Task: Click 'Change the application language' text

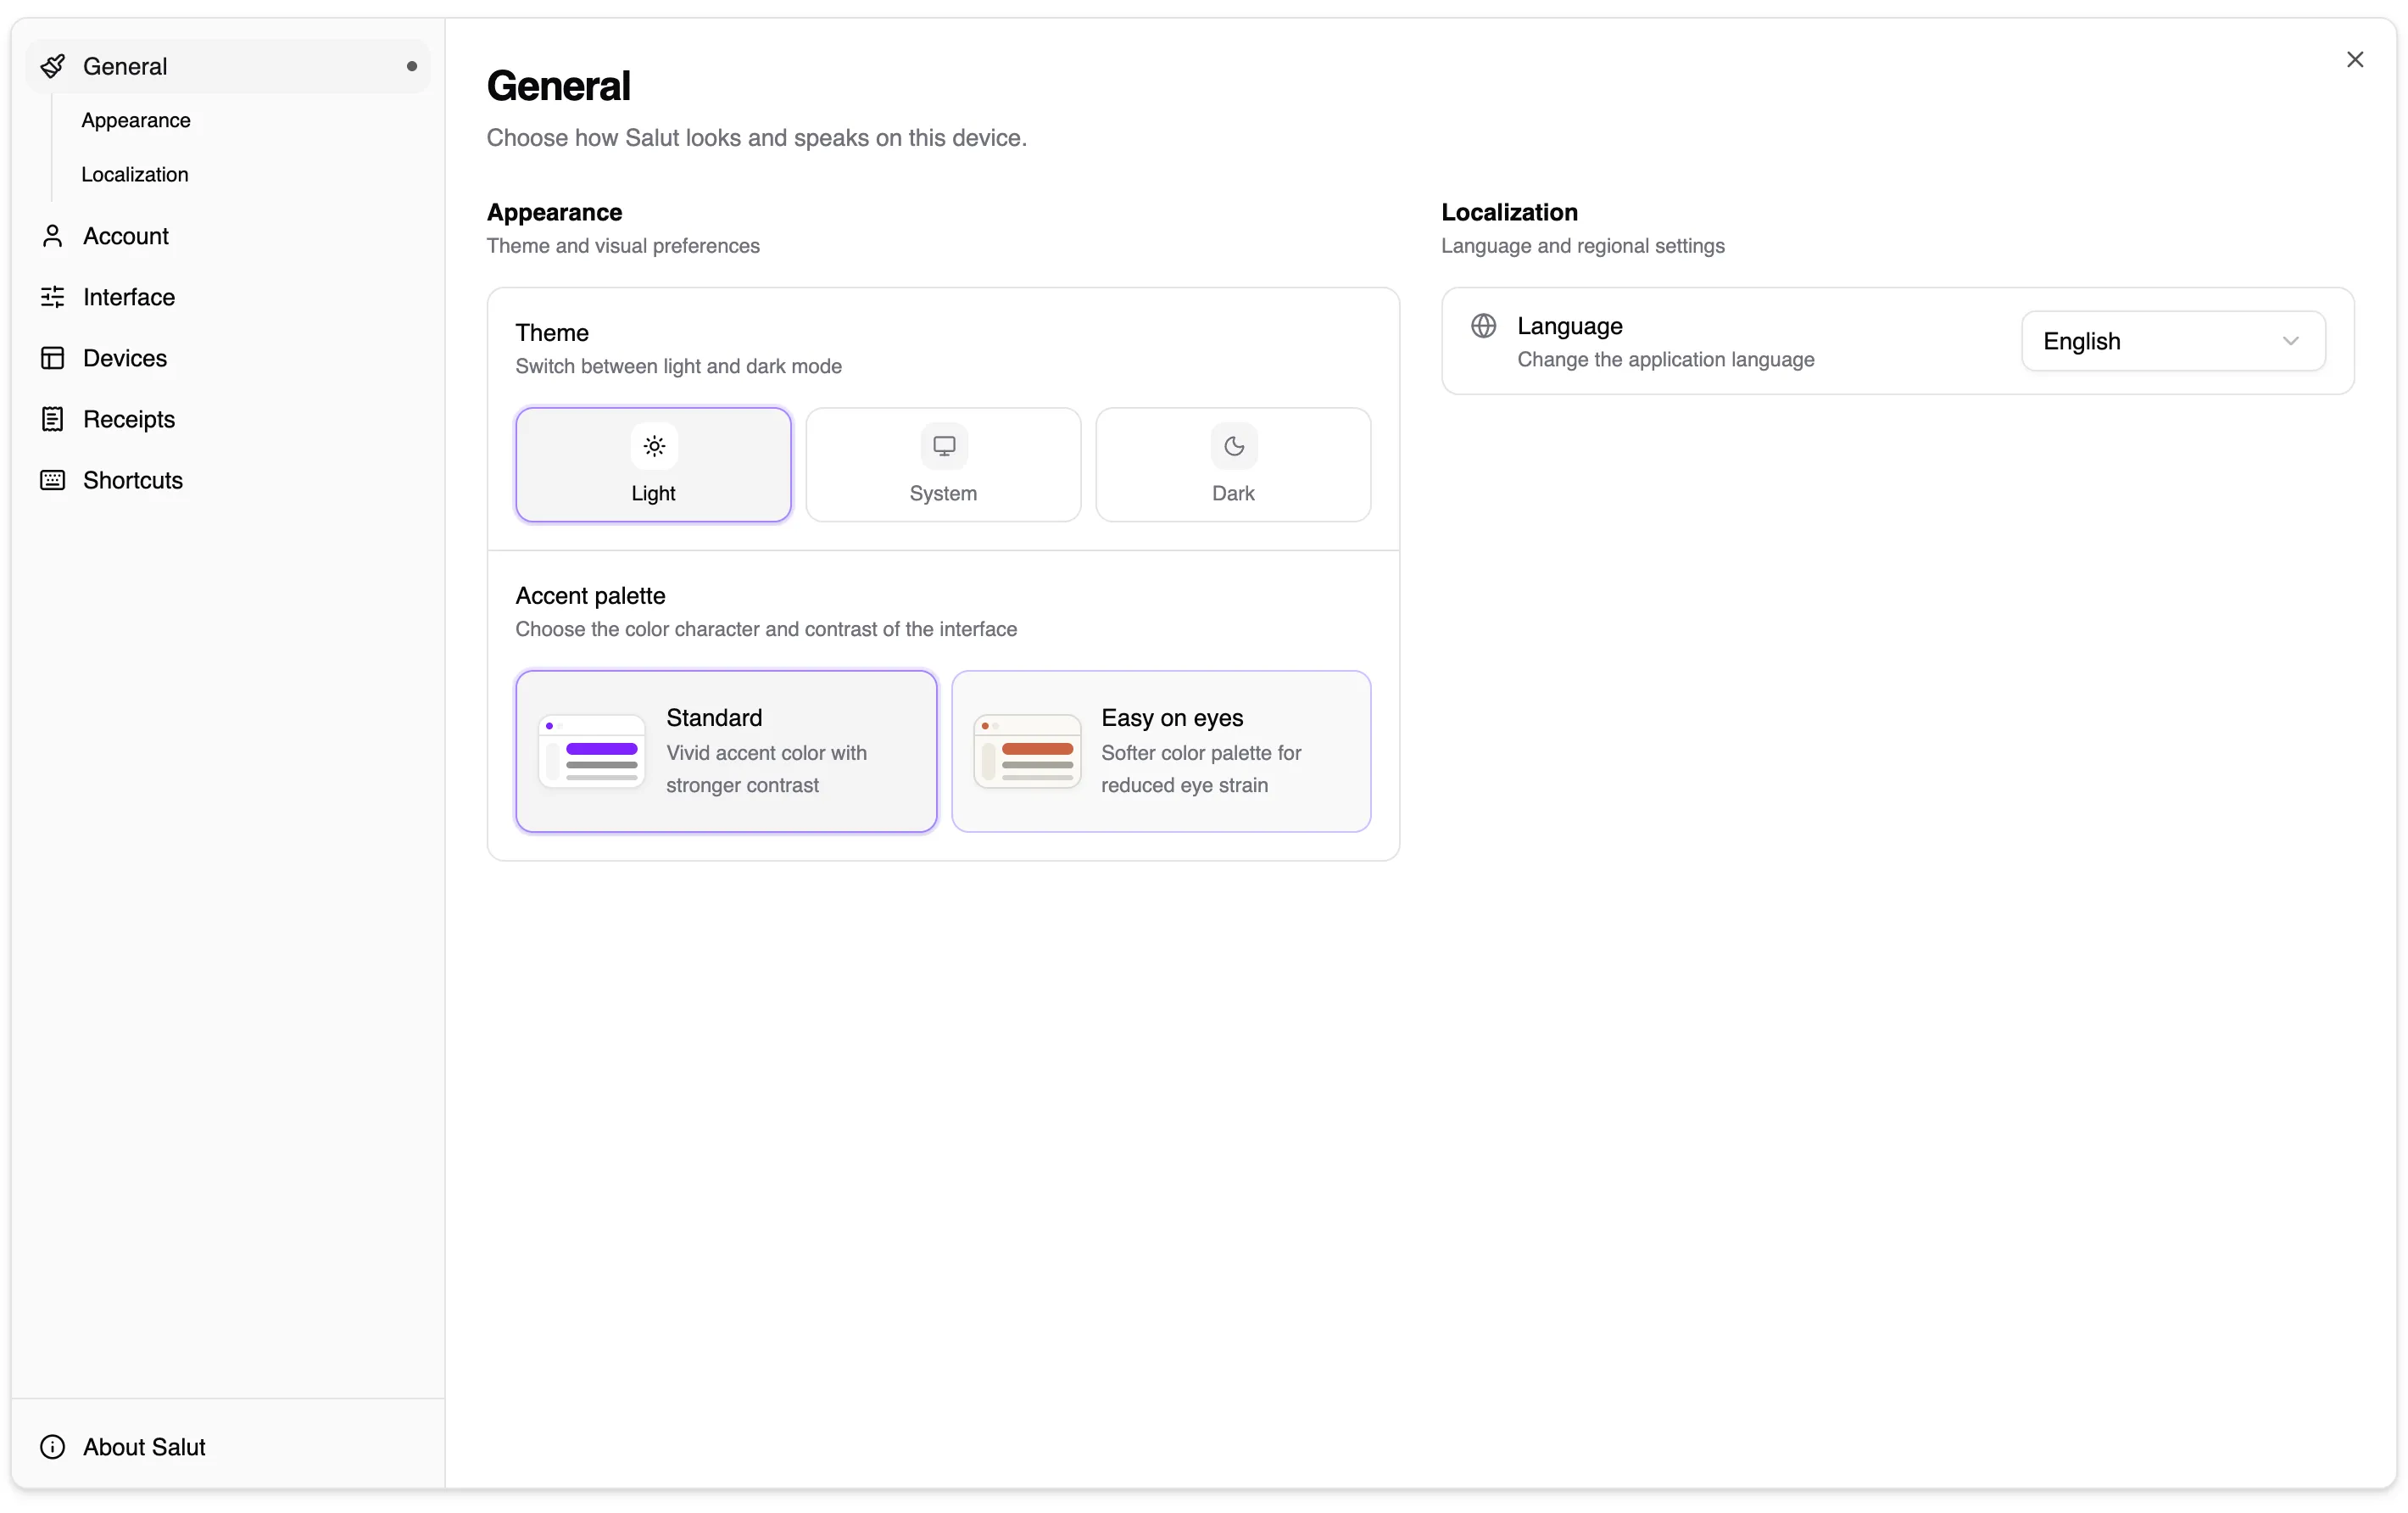Action: [x=1665, y=359]
